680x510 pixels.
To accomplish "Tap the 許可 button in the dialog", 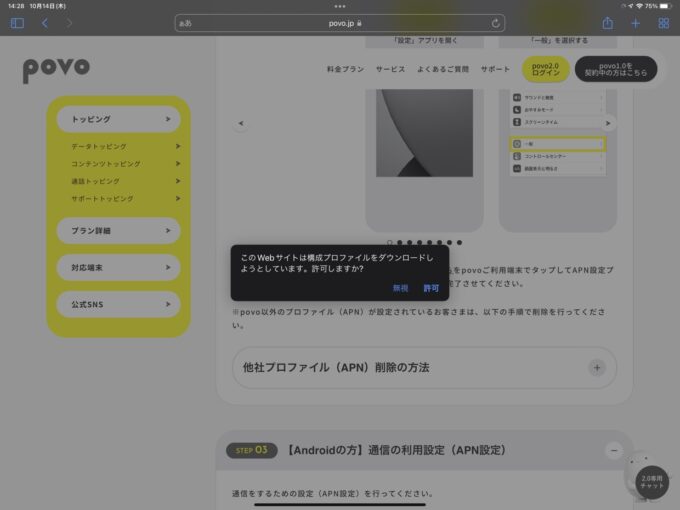I will click(x=431, y=288).
